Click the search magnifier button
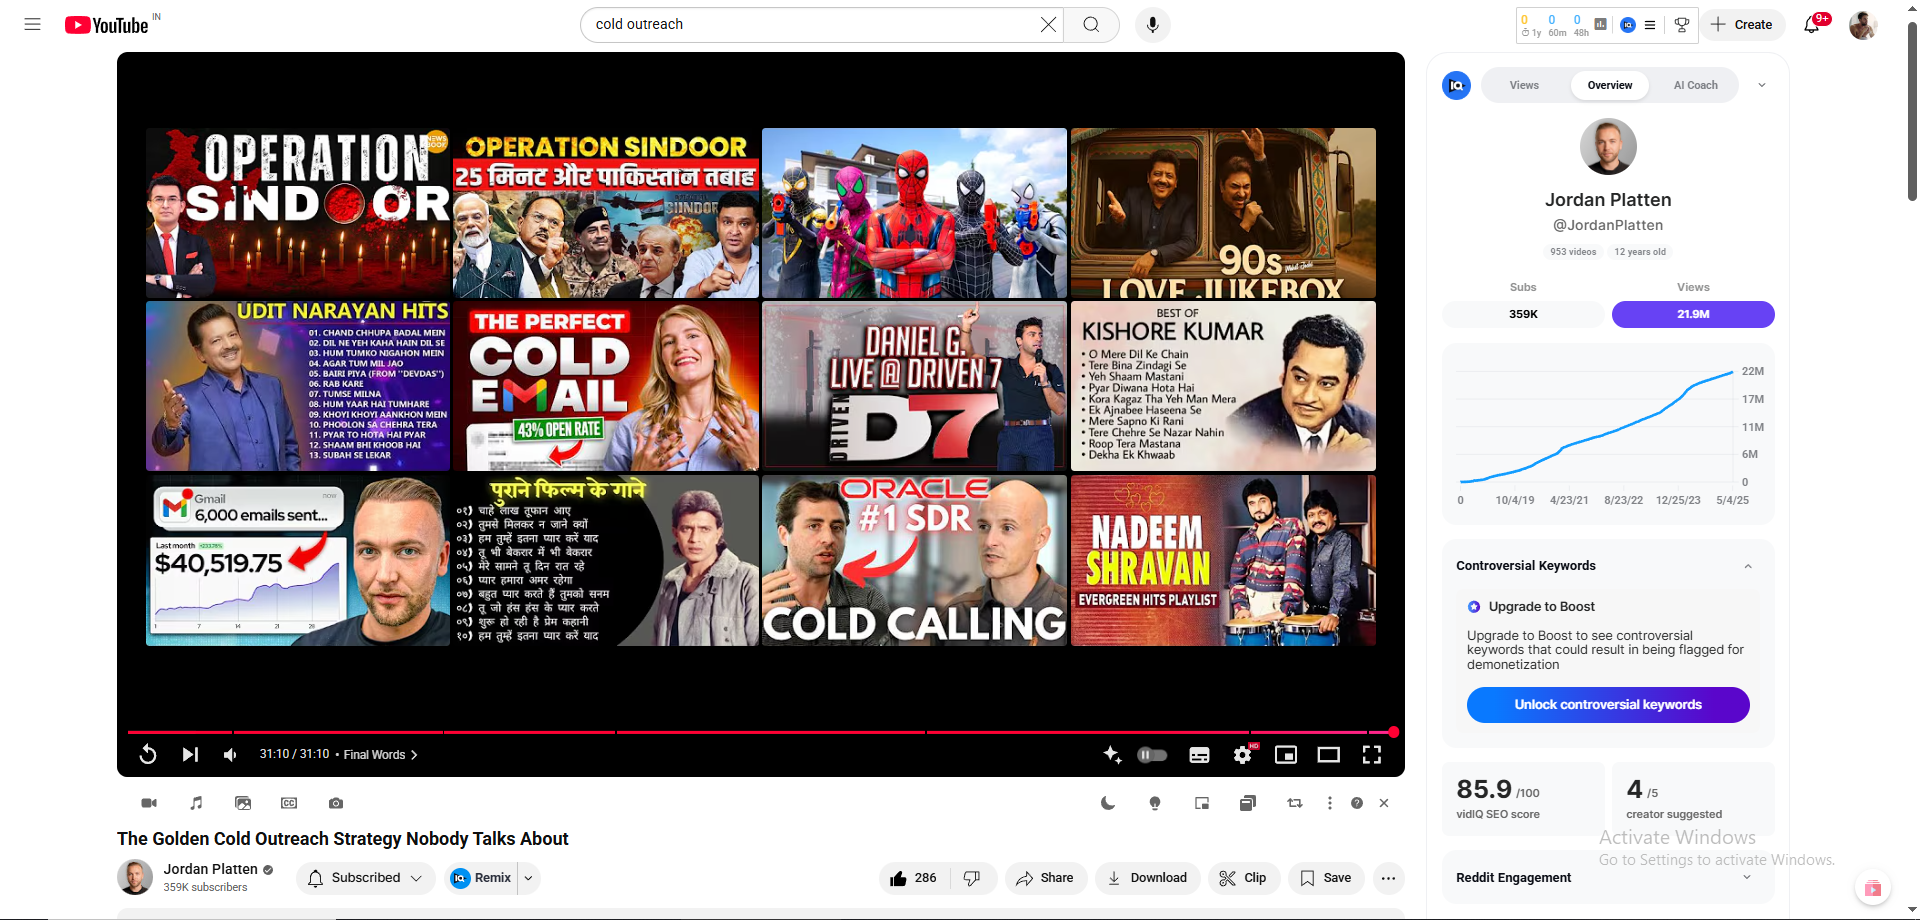This screenshot has width=1920, height=920. [1091, 24]
